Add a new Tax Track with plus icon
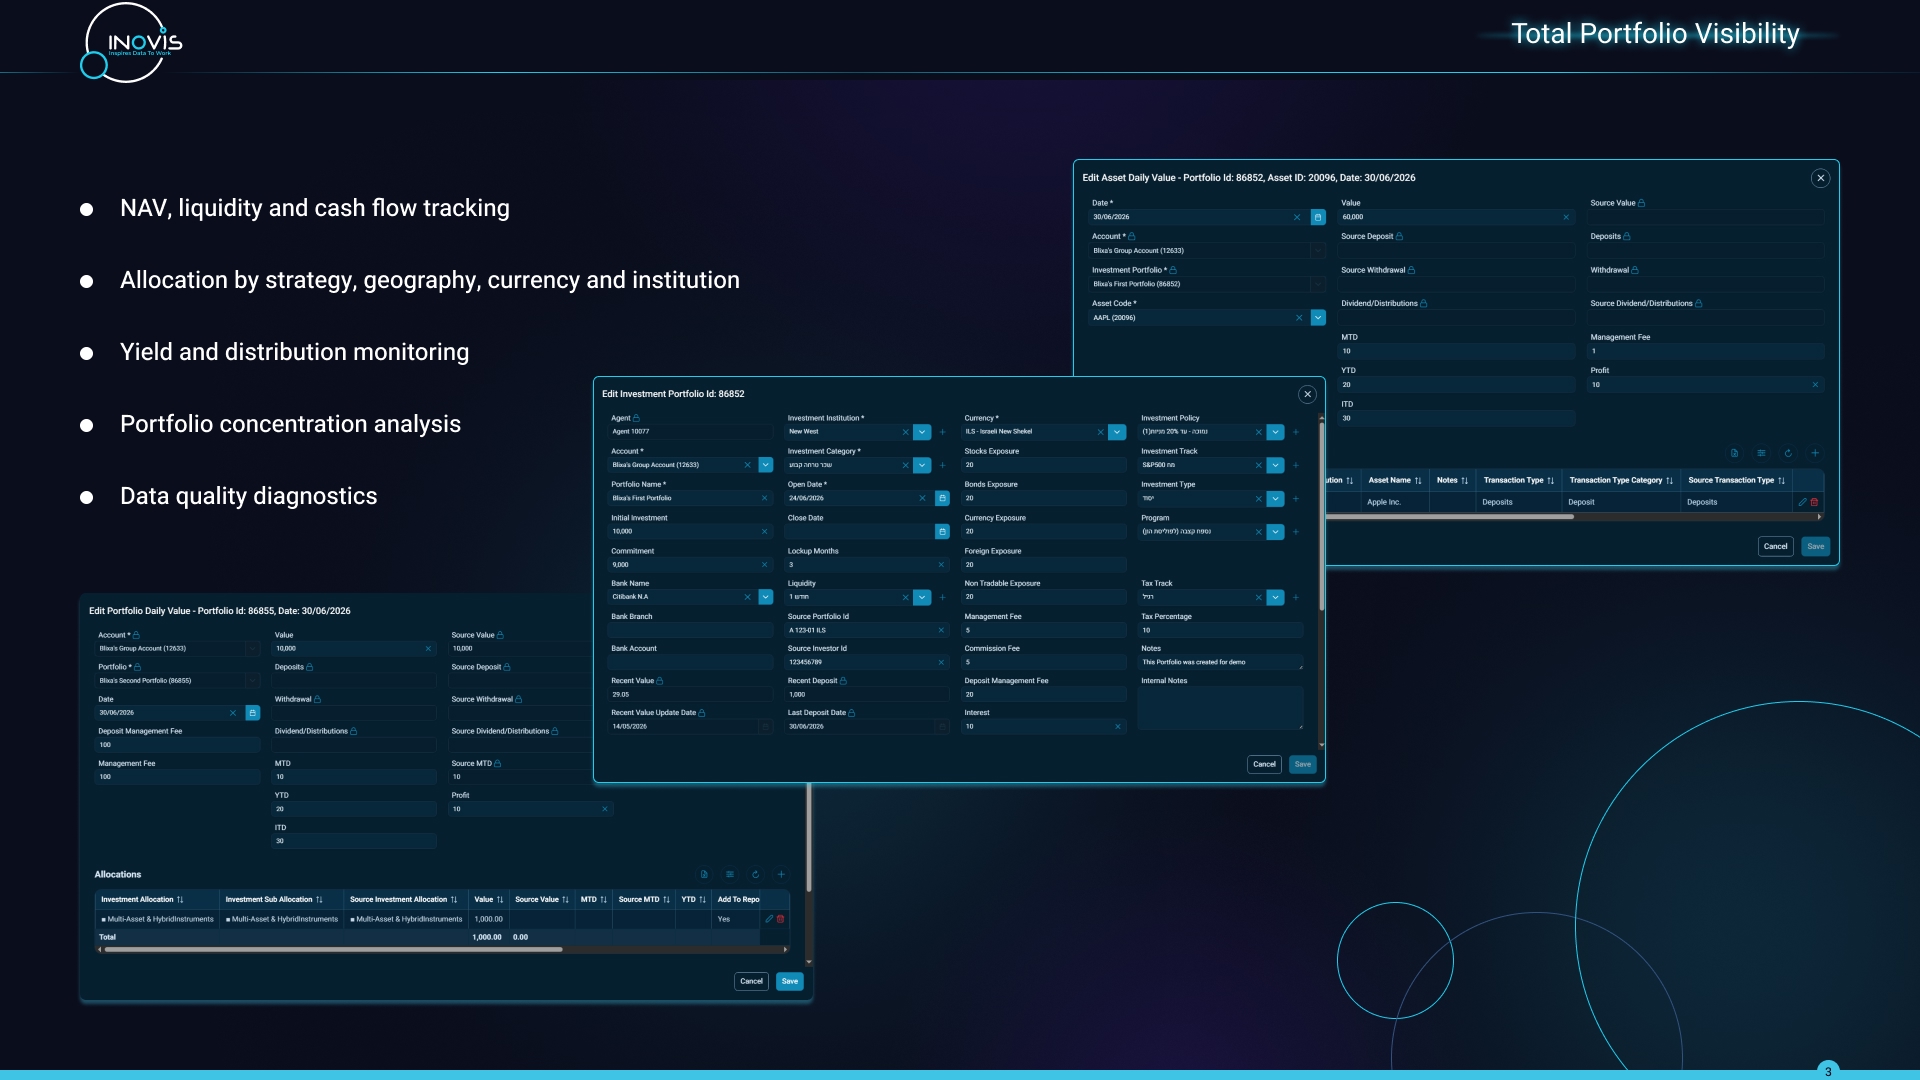This screenshot has width=1920, height=1080. pyautogui.click(x=1295, y=597)
